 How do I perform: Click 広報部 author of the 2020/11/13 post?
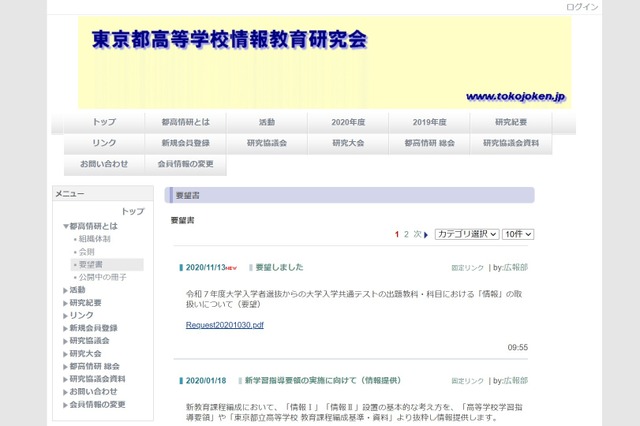[x=516, y=267]
